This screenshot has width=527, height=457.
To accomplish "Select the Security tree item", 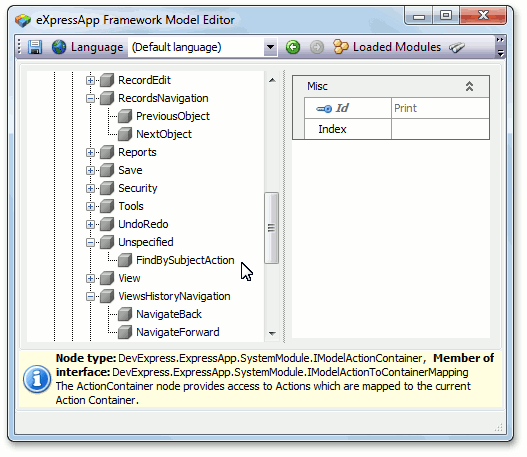I will [x=138, y=189].
